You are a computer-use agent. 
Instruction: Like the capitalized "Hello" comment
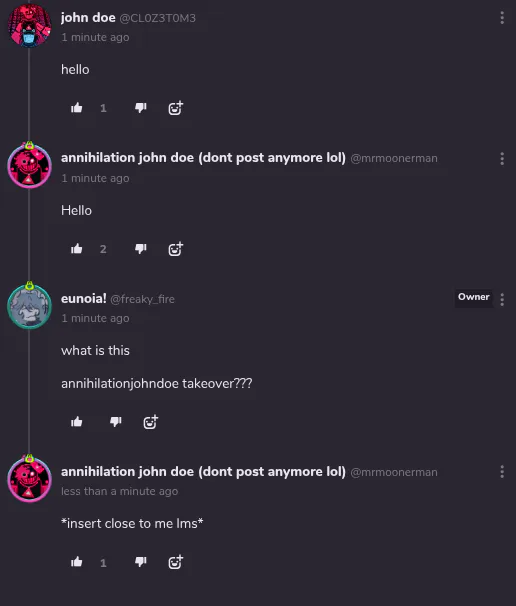click(x=77, y=249)
